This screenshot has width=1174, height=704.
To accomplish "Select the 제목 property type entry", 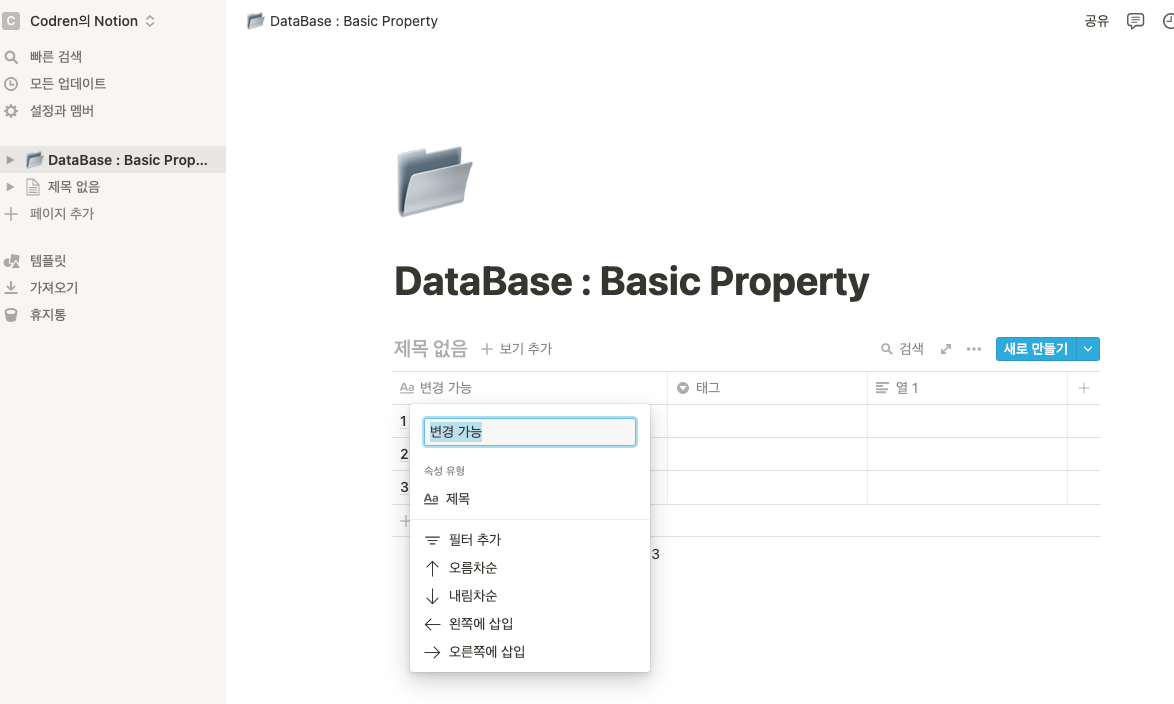I will (x=530, y=499).
